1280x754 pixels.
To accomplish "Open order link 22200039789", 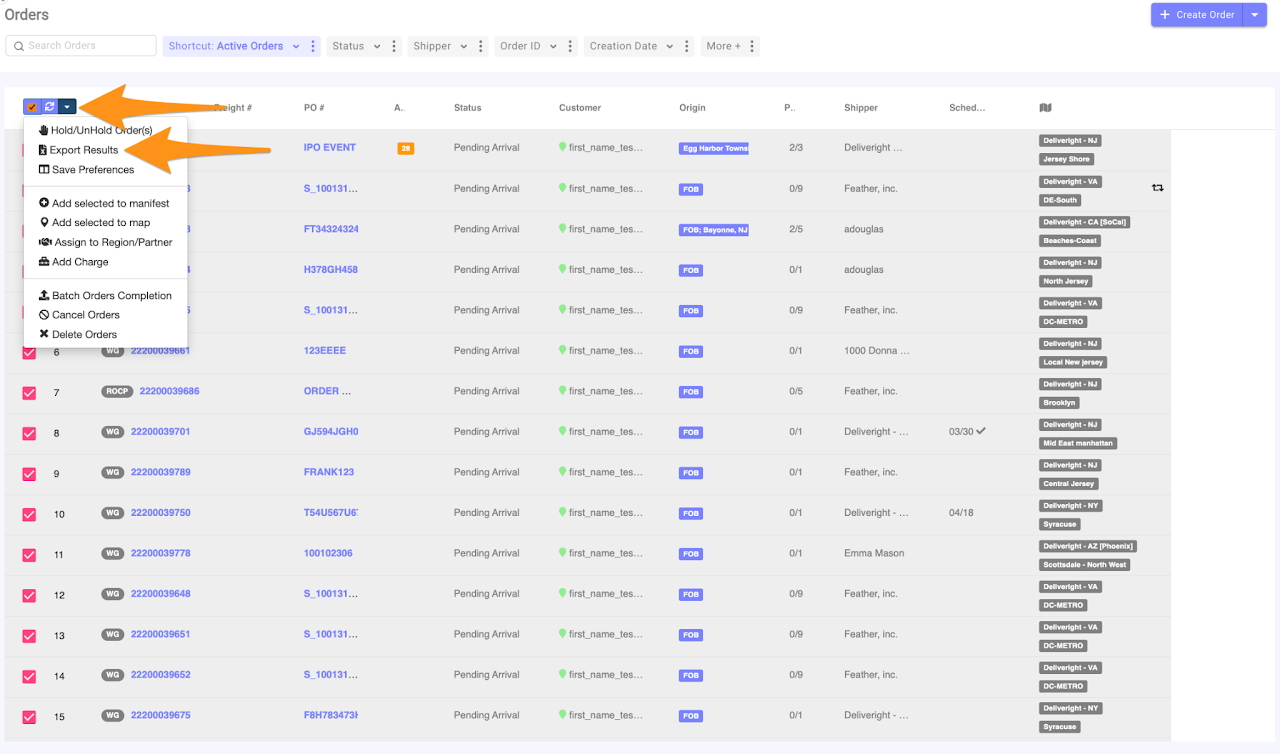I will pos(160,472).
